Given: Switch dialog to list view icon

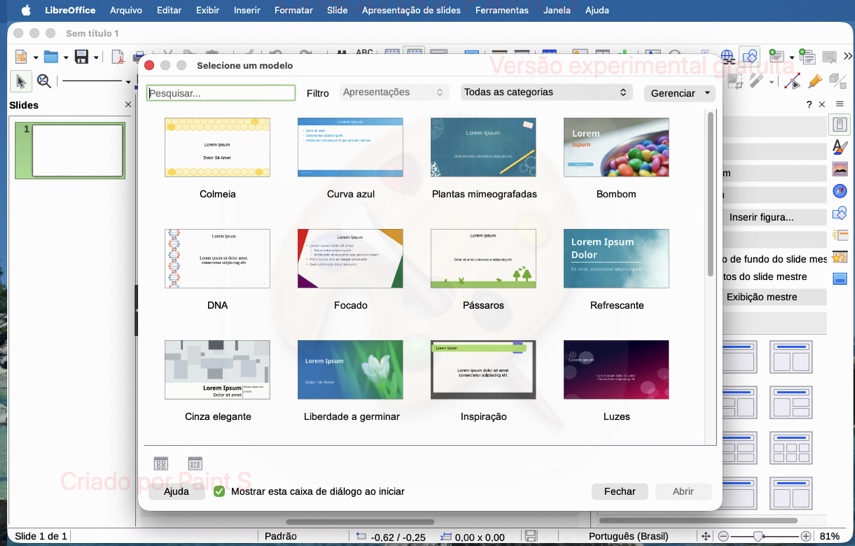Looking at the screenshot, I should coord(195,464).
